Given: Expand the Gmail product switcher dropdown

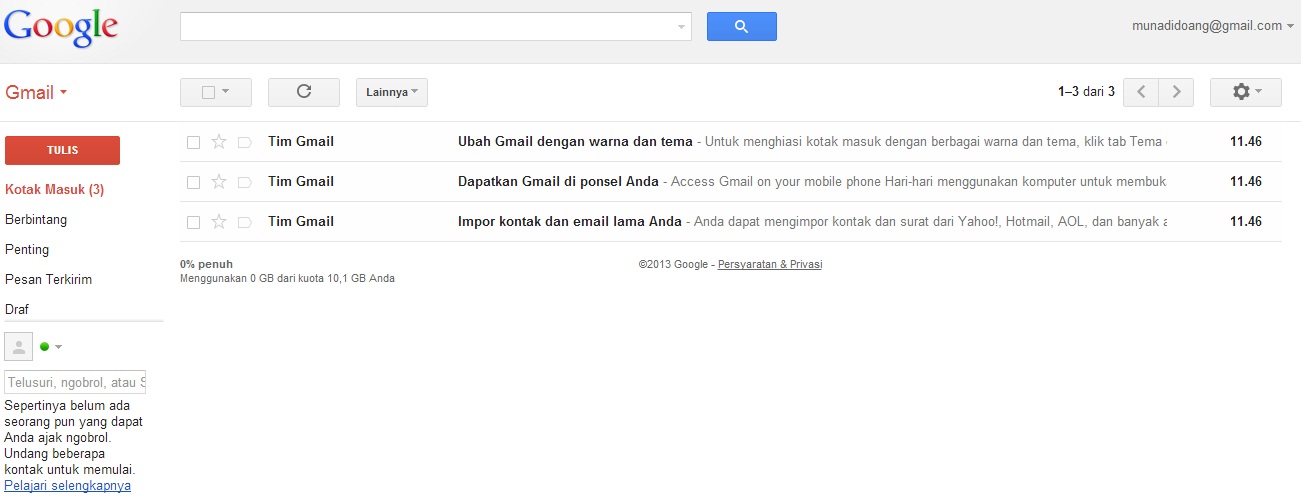Looking at the screenshot, I should (64, 93).
